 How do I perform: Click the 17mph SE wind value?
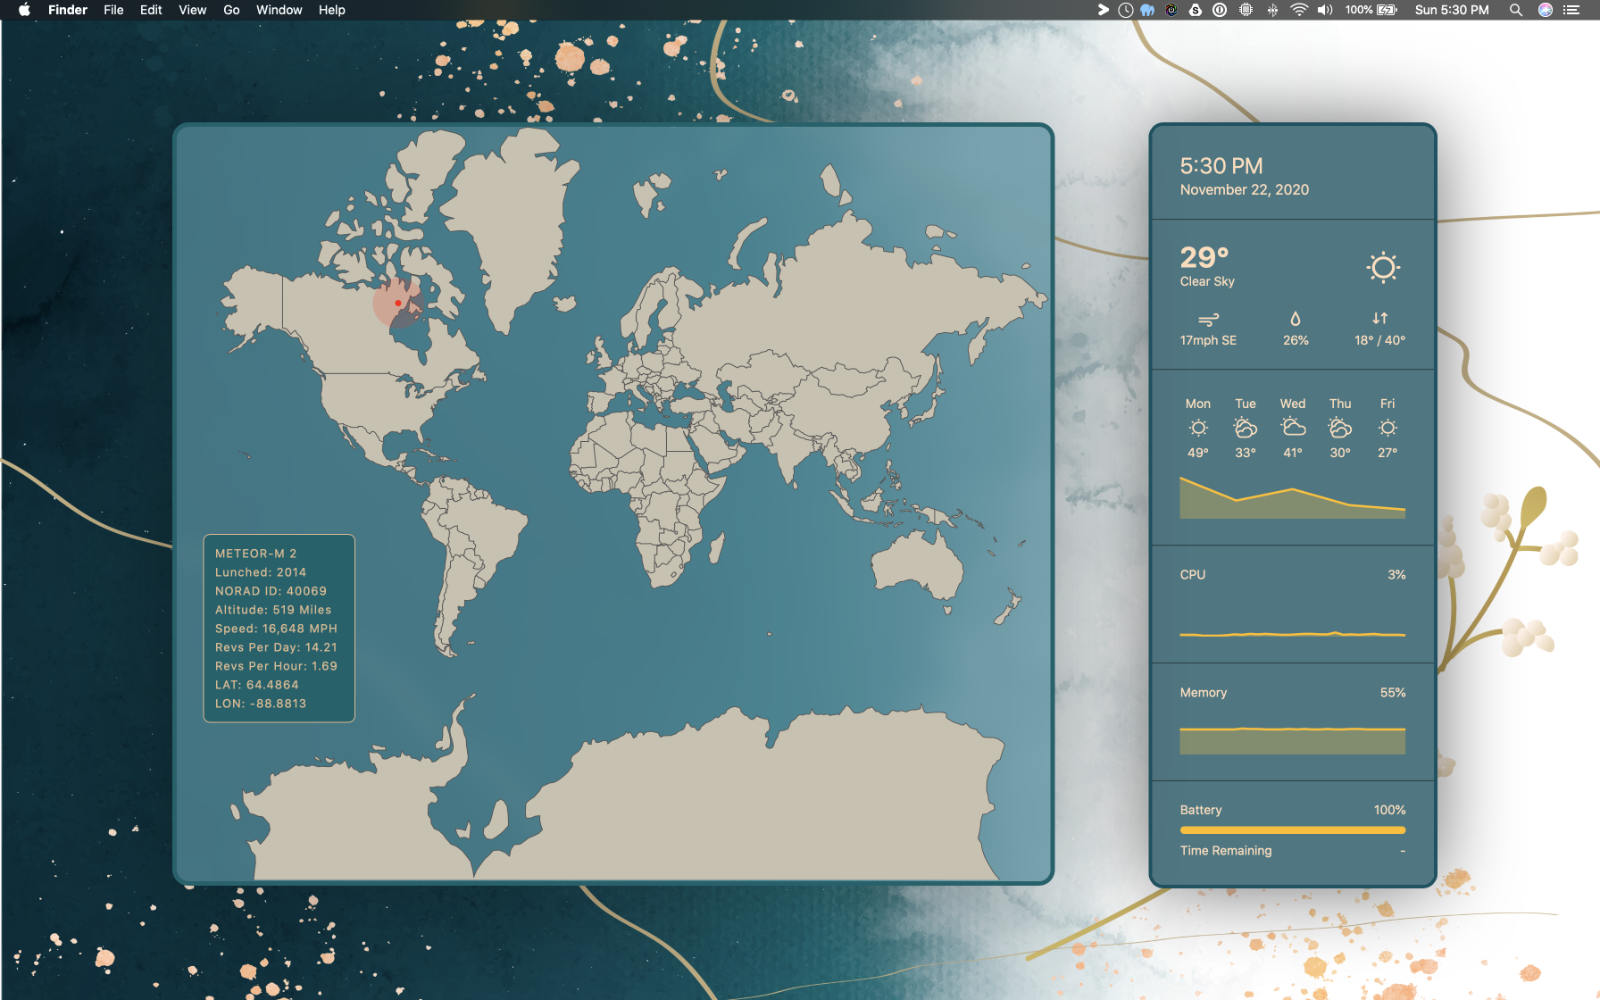pyautogui.click(x=1208, y=341)
